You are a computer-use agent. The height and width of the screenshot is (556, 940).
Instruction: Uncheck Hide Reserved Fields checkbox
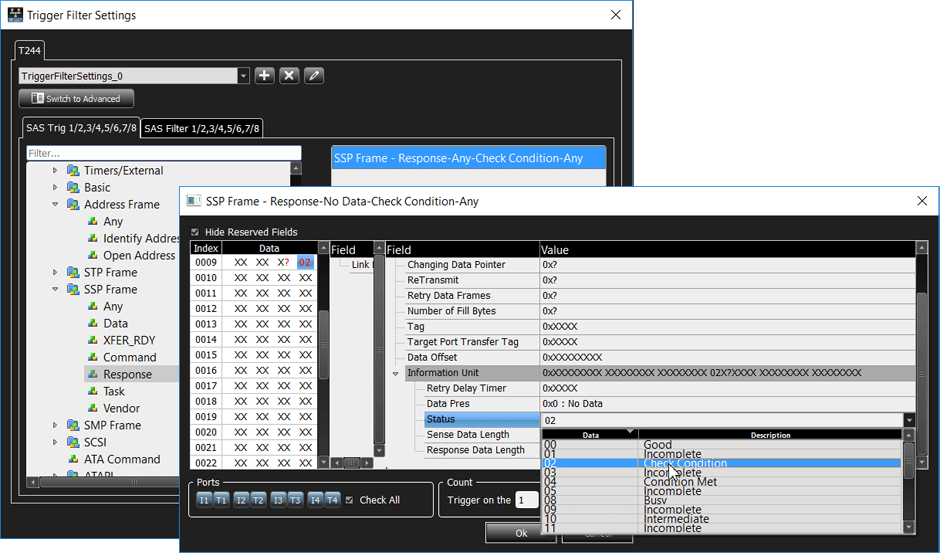pyautogui.click(x=195, y=232)
